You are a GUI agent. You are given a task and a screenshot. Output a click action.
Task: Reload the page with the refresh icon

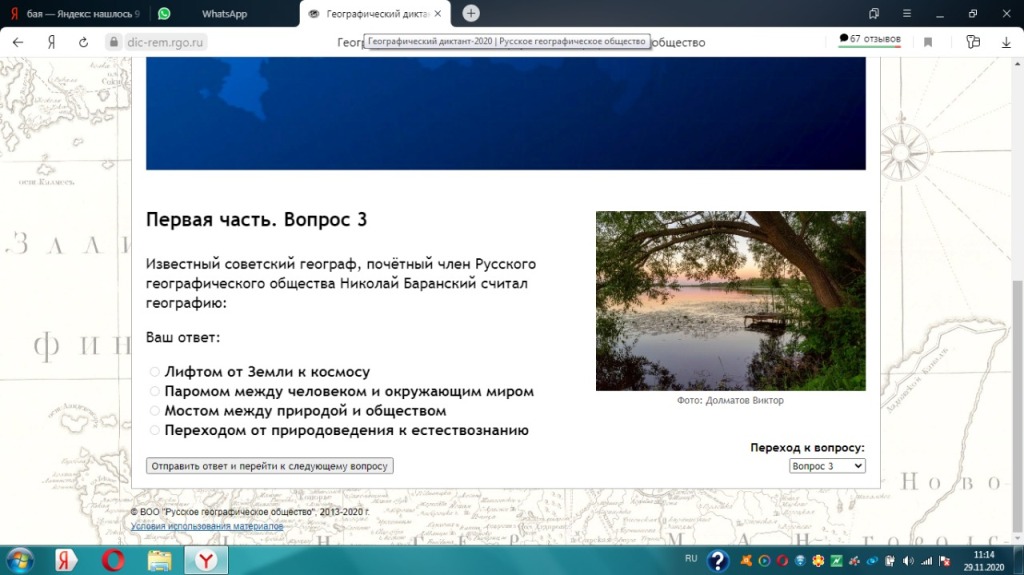(84, 43)
